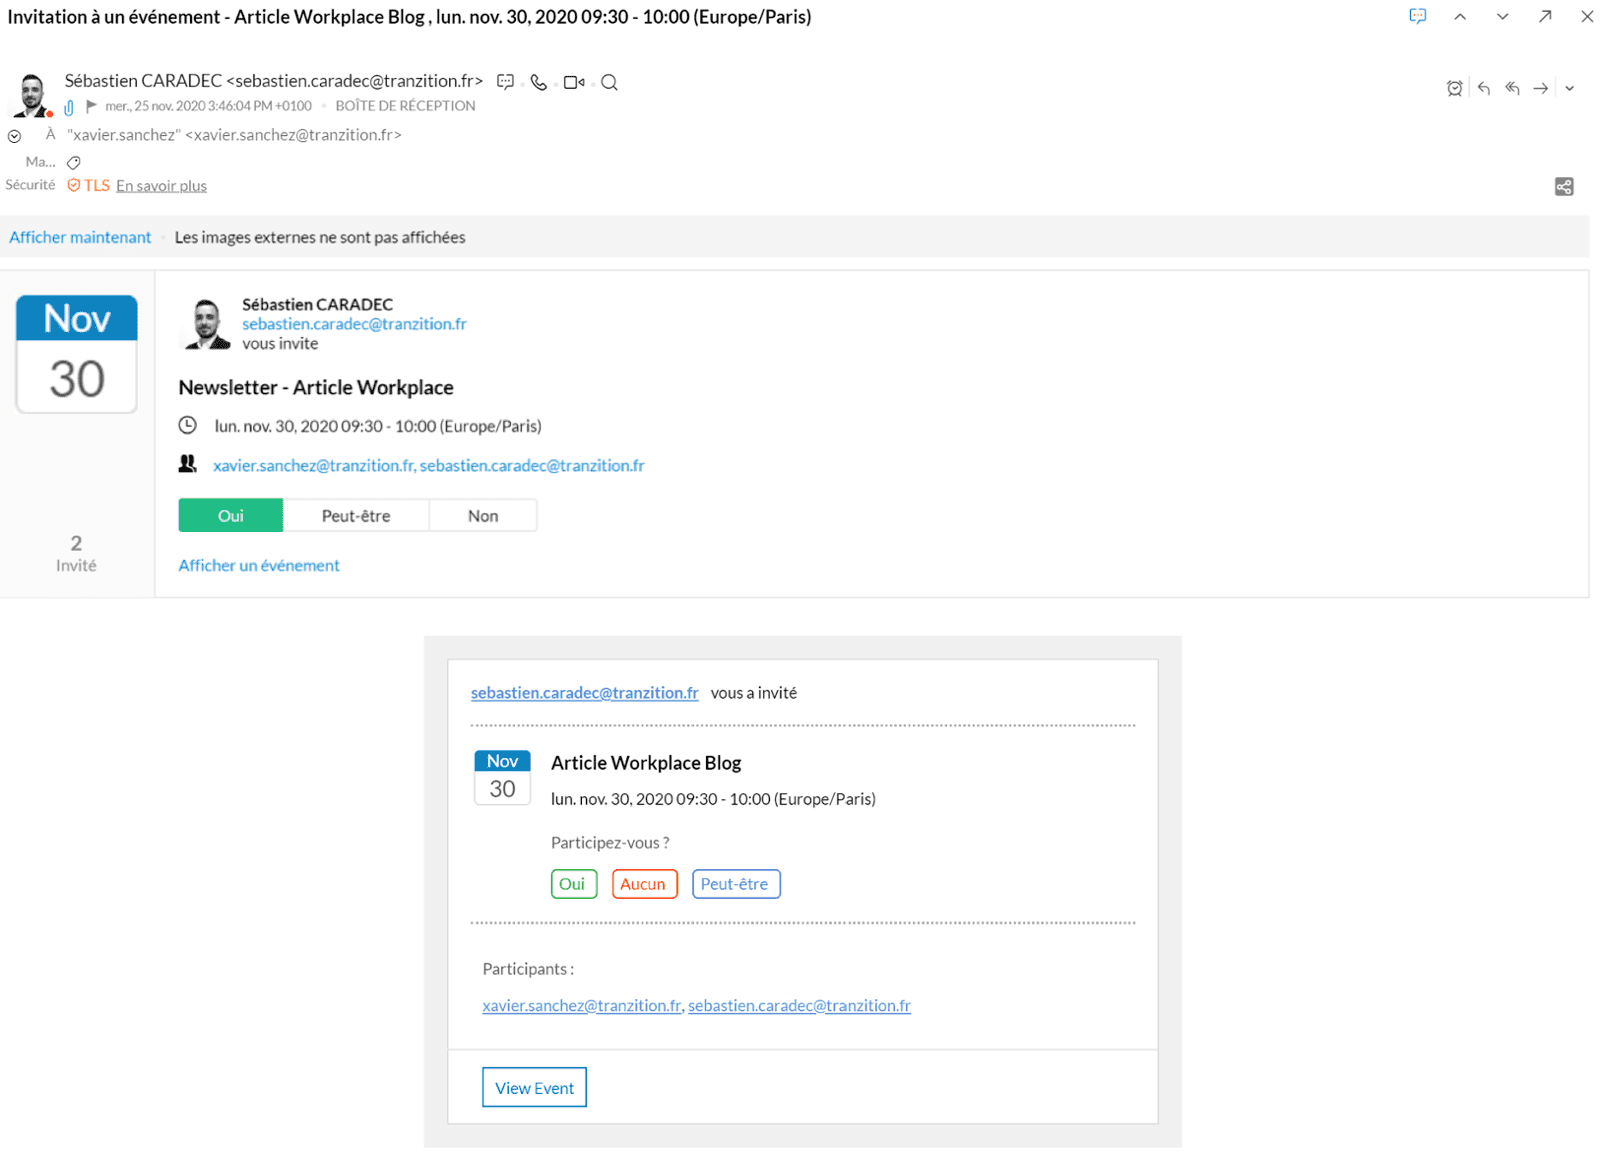Open xavier.sanchez@tranzition.fr under Participants
Viewport: 1600px width, 1153px height.
pyautogui.click(x=582, y=1005)
